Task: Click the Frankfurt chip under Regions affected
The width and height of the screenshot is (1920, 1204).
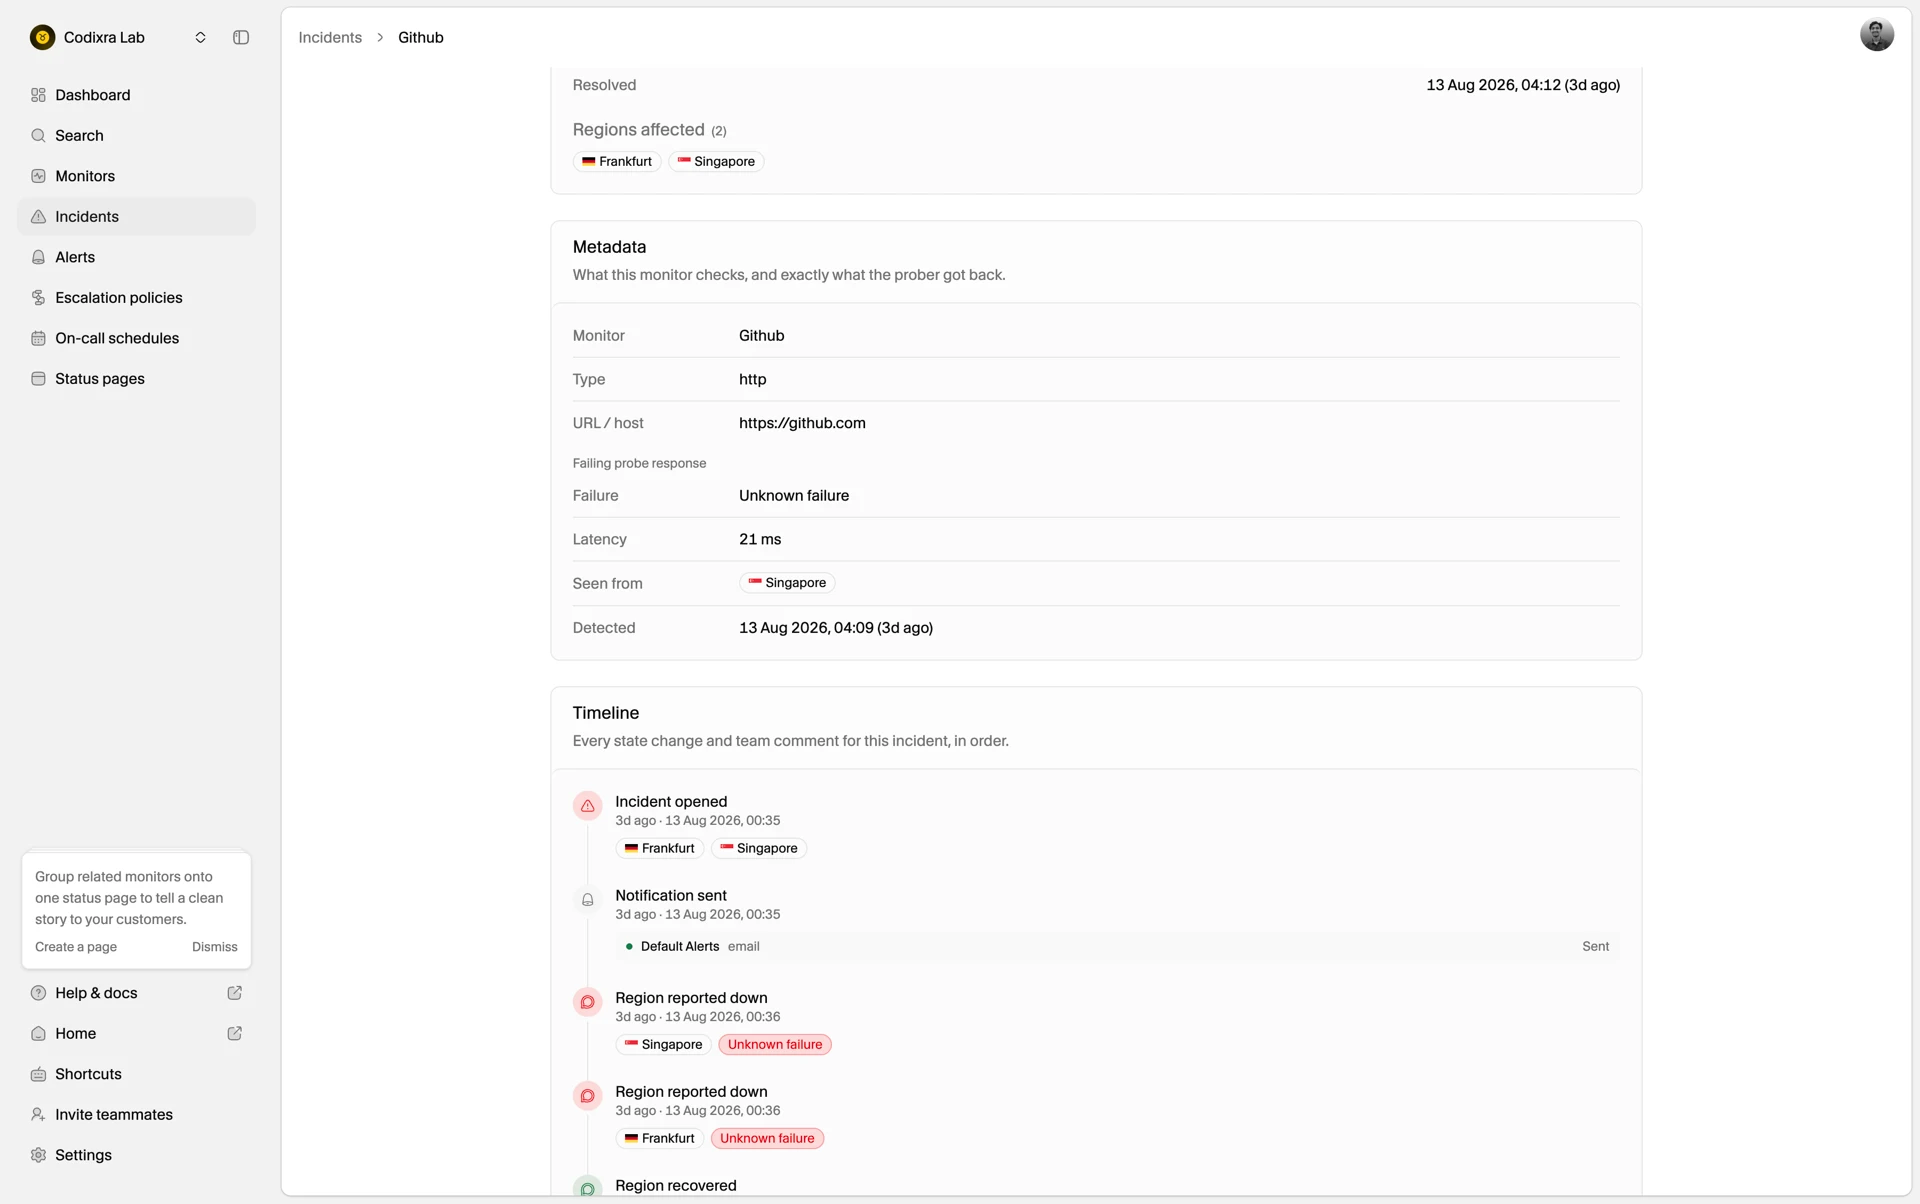Action: pos(617,161)
